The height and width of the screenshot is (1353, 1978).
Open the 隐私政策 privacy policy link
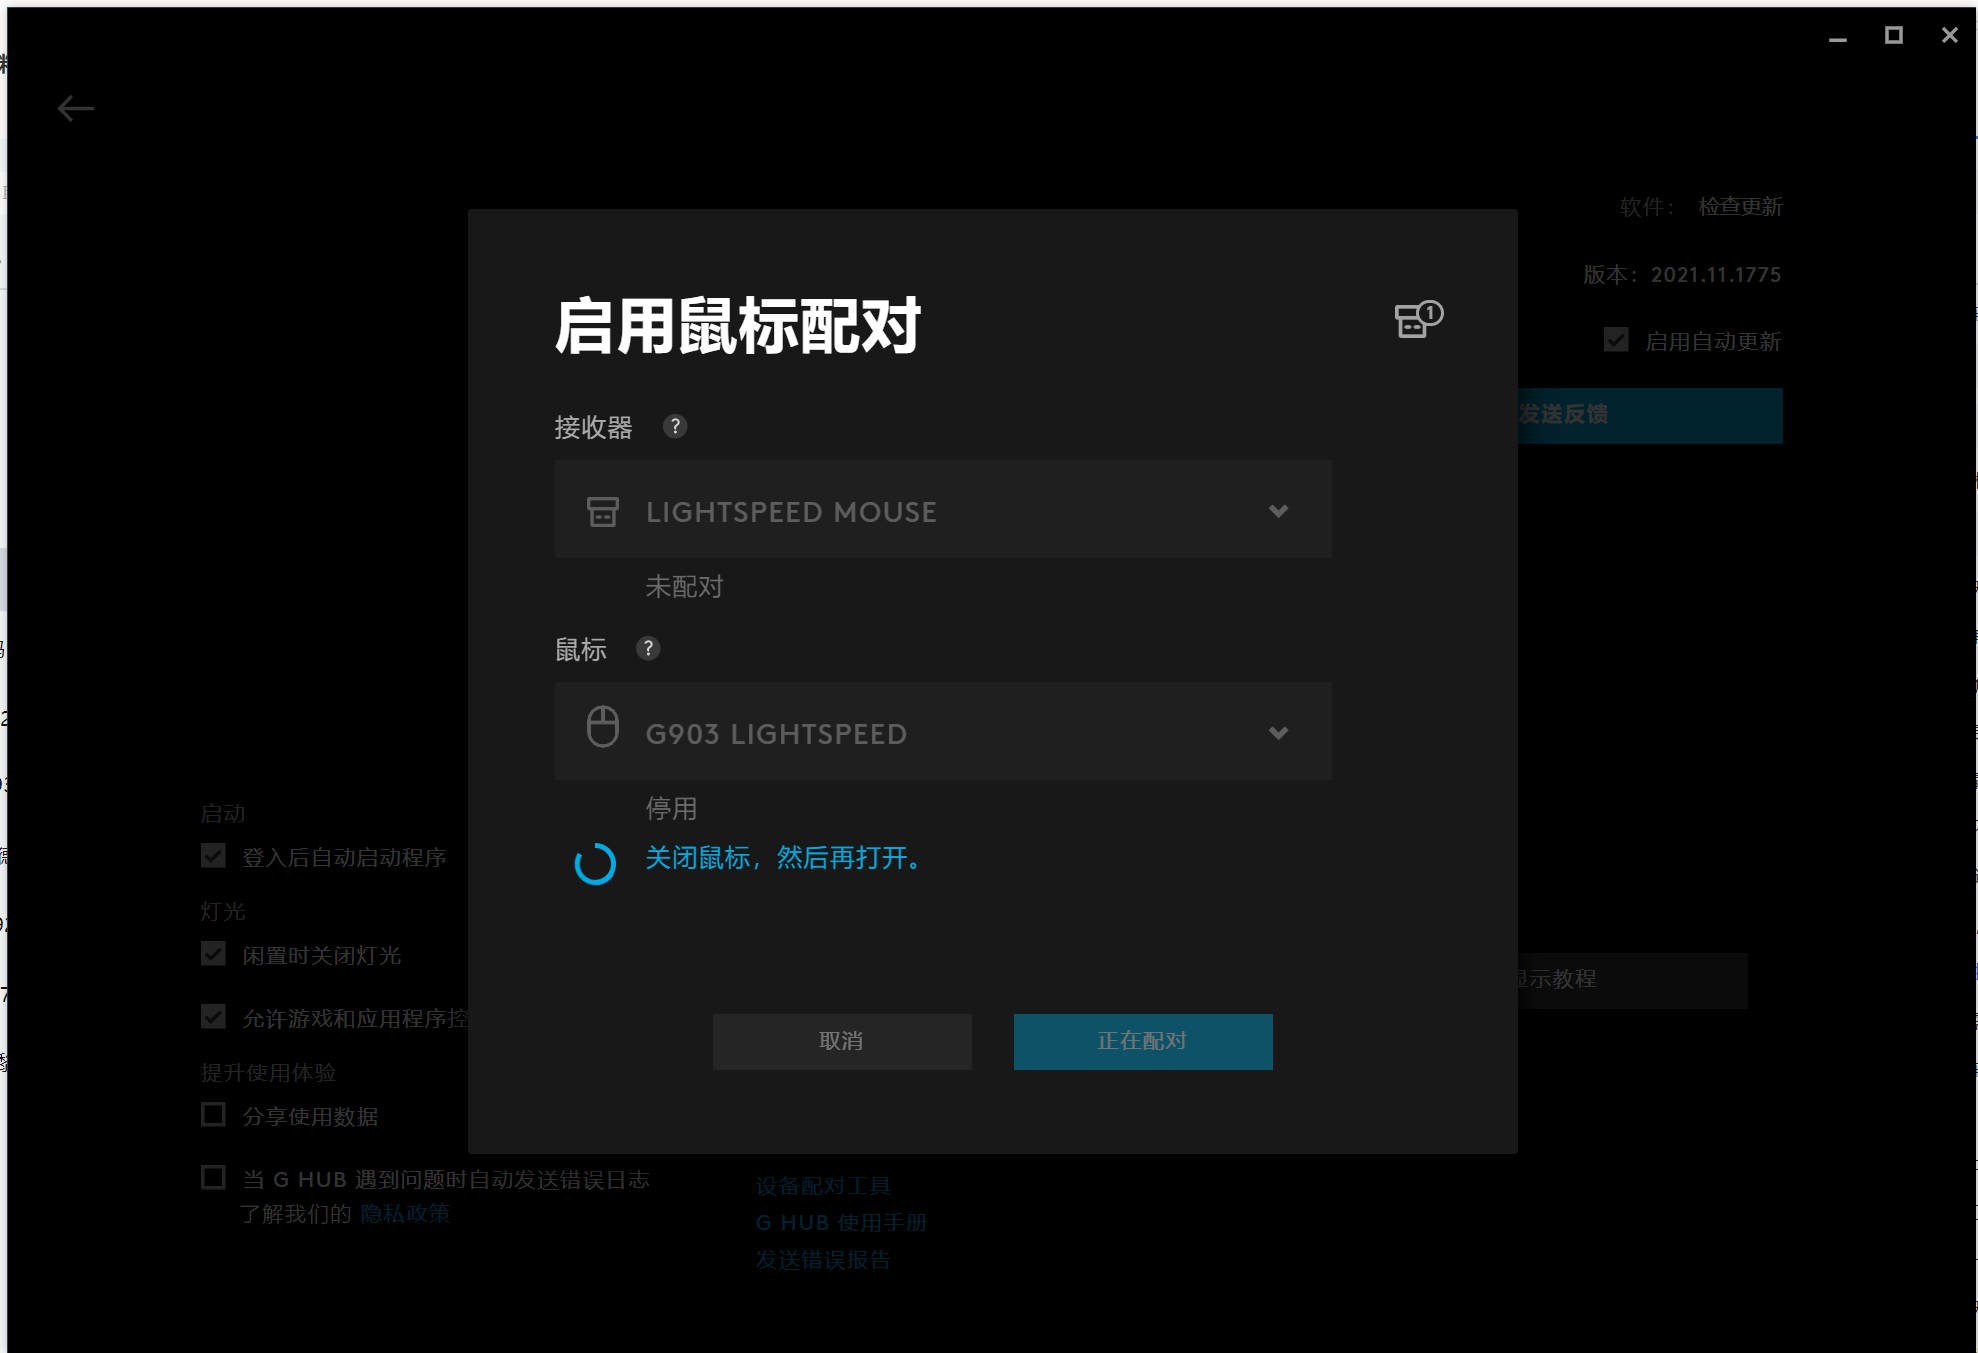coord(405,1214)
